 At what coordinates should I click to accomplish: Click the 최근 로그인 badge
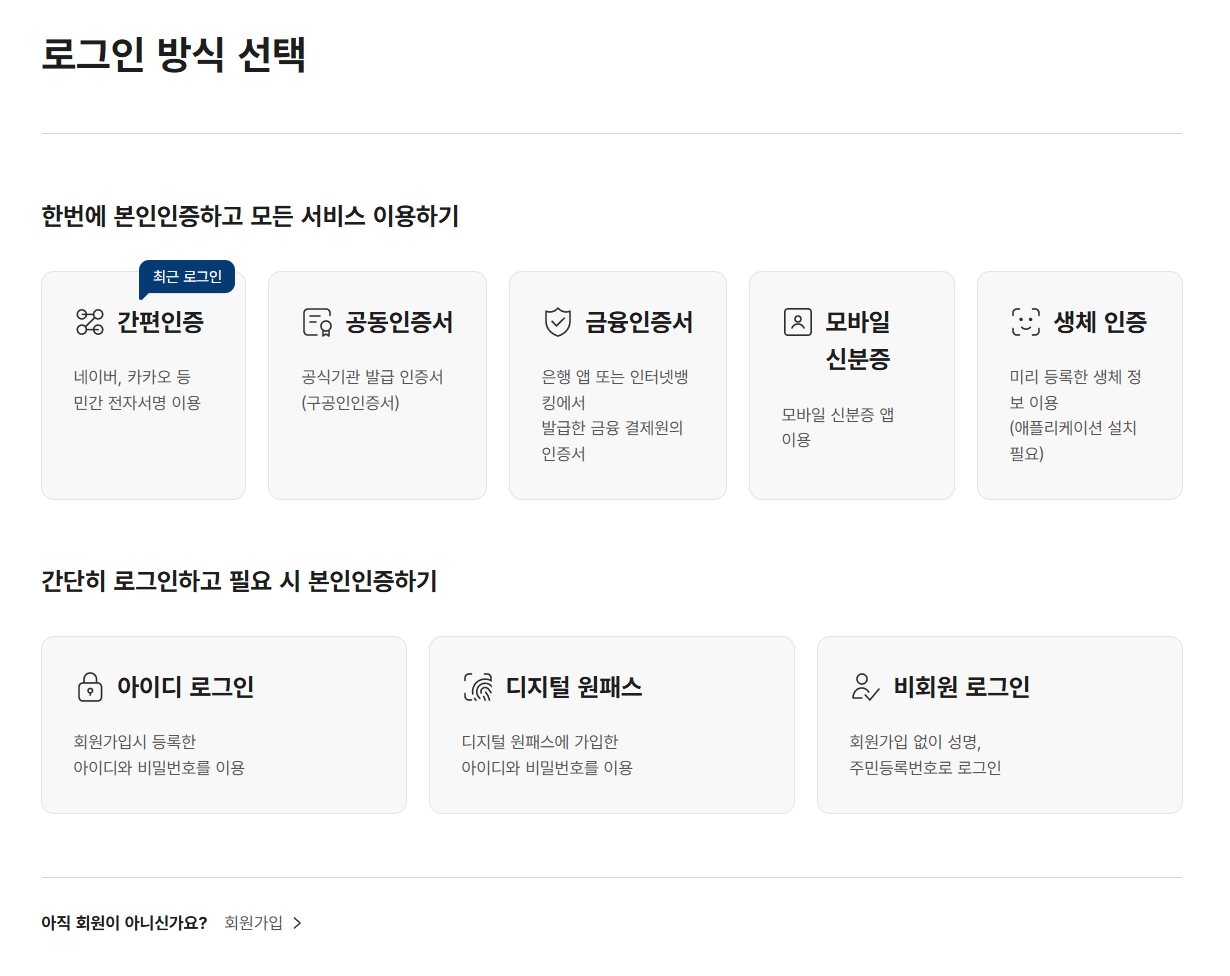[187, 277]
